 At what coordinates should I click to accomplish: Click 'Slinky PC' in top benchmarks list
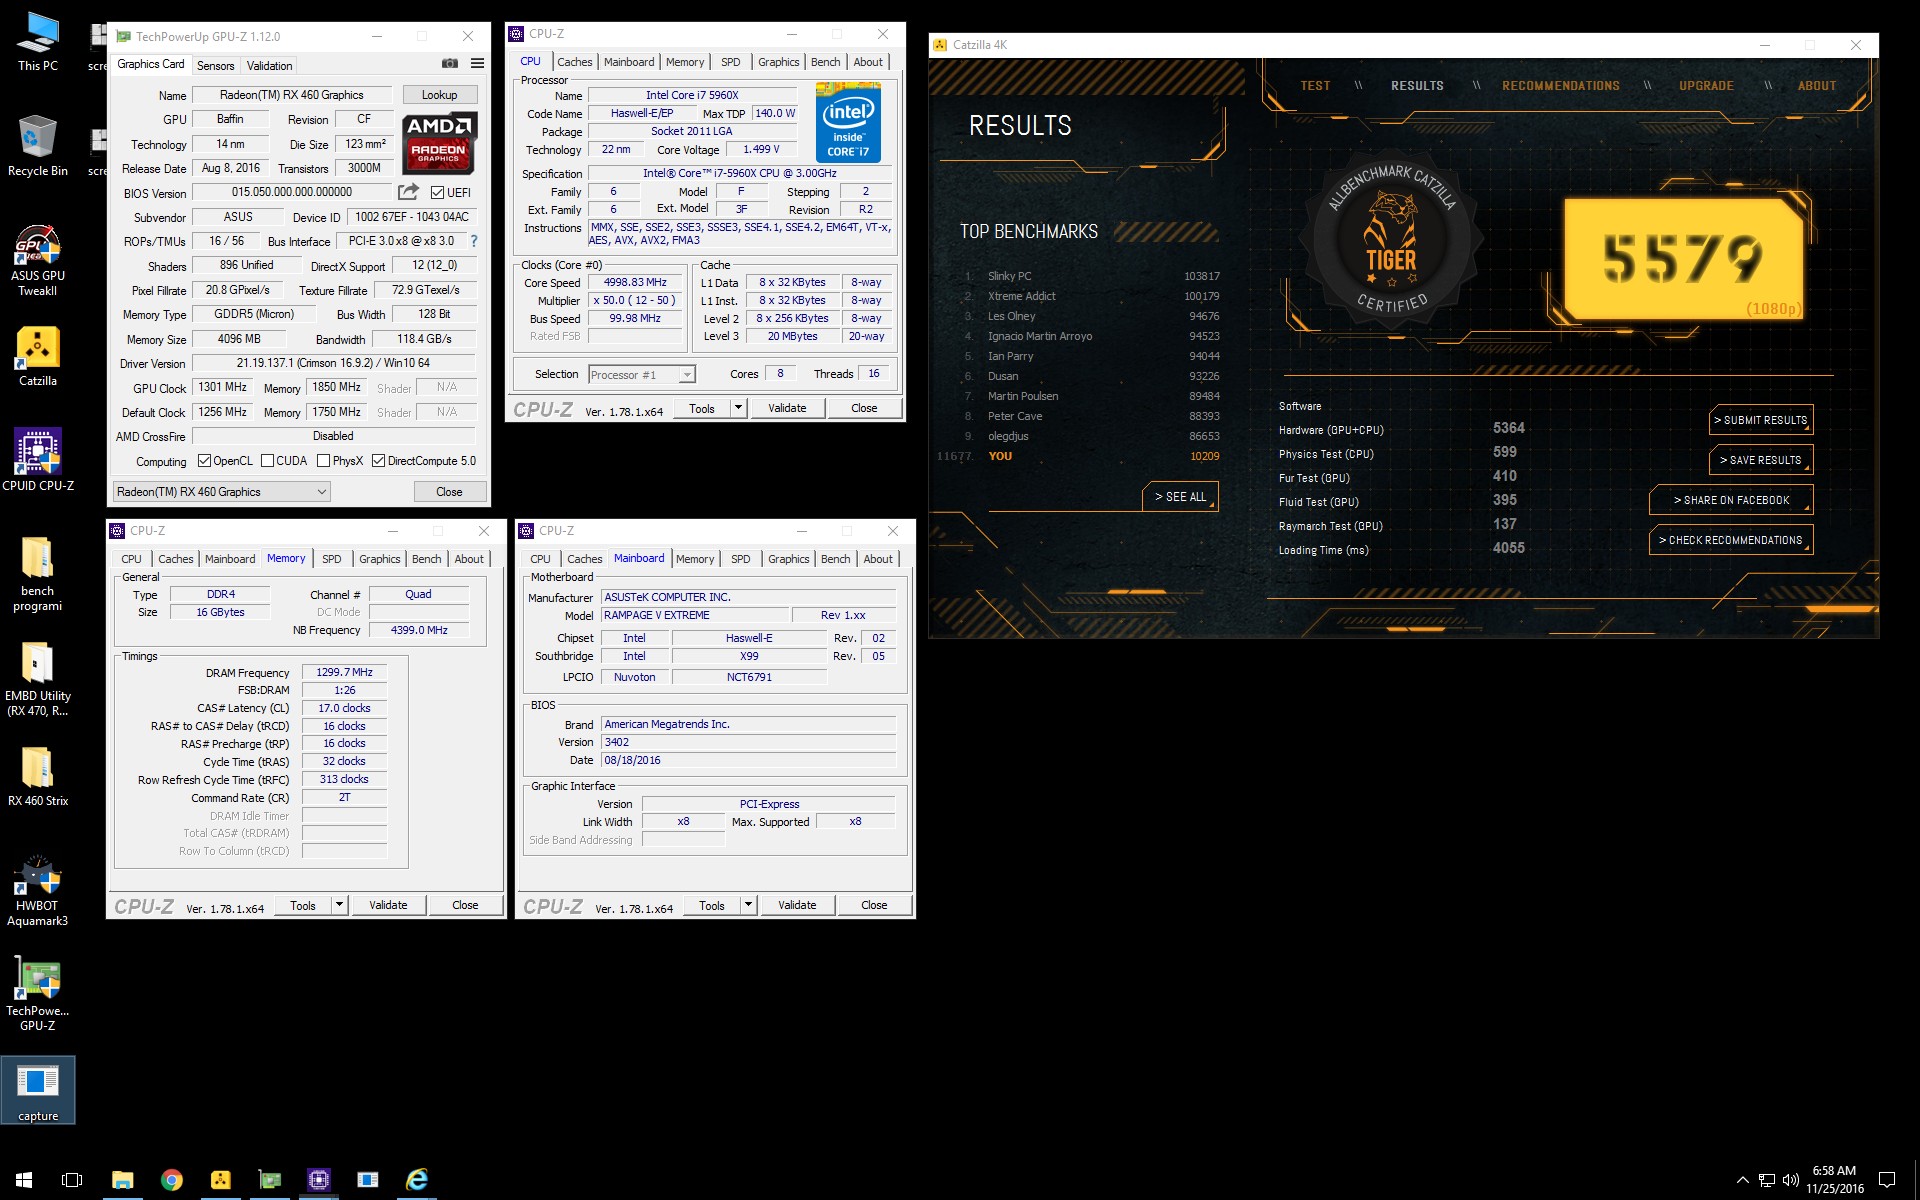click(1009, 276)
